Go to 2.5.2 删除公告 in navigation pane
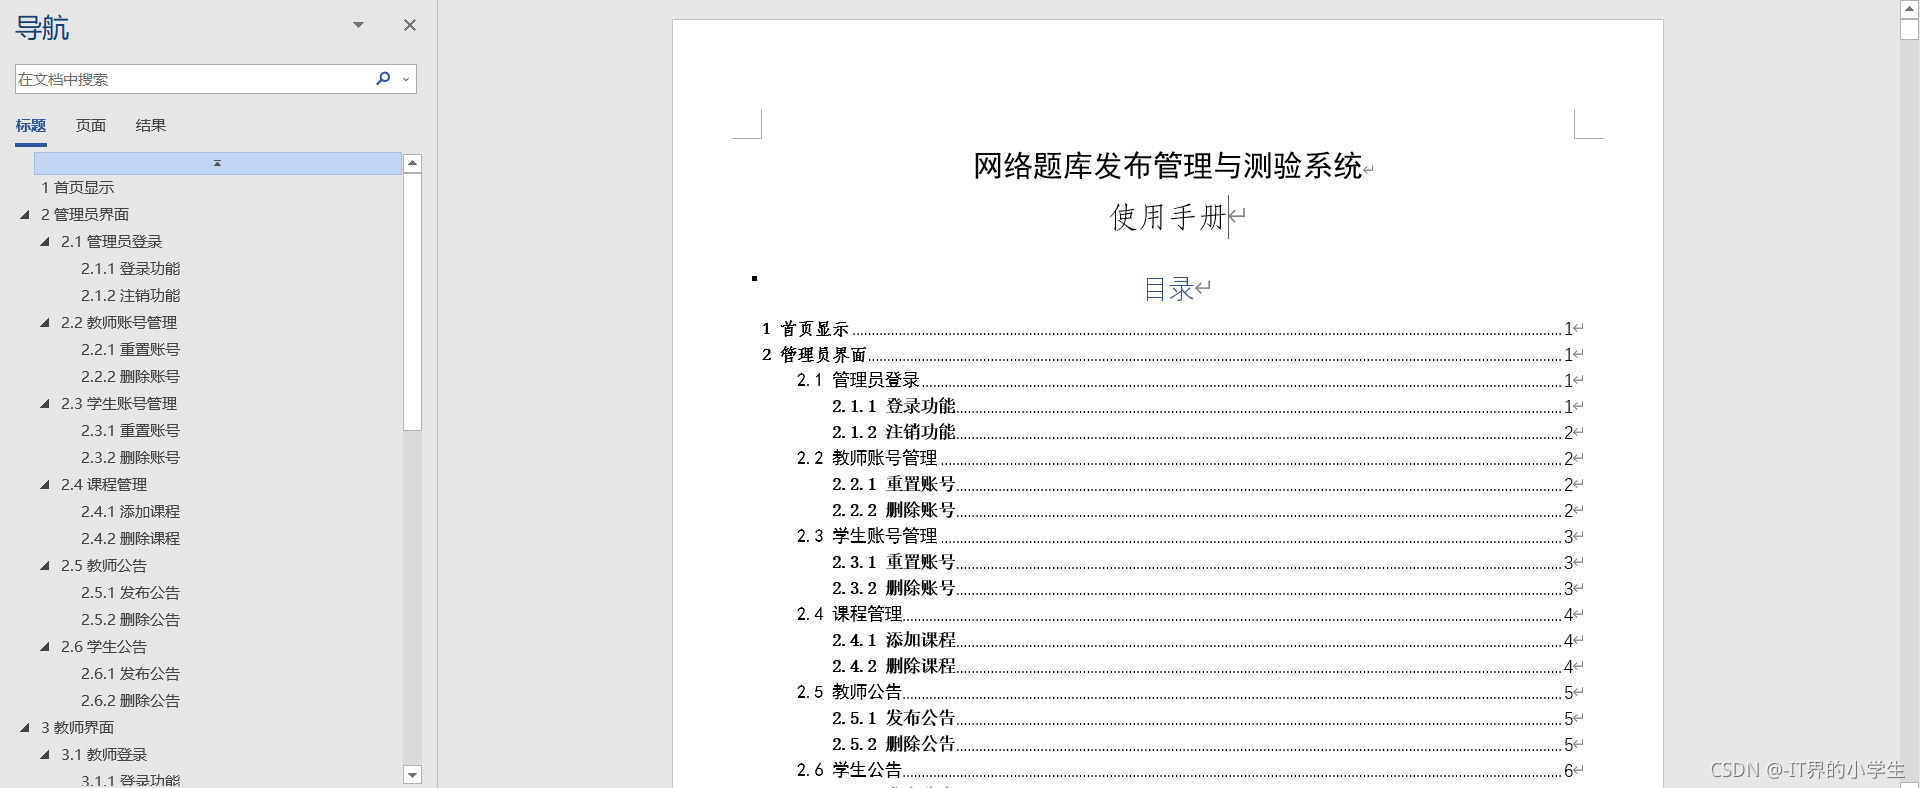 131,619
